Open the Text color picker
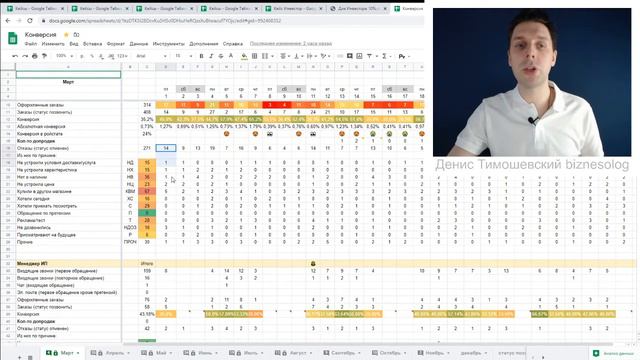This screenshot has width=640, height=360. [x=231, y=56]
